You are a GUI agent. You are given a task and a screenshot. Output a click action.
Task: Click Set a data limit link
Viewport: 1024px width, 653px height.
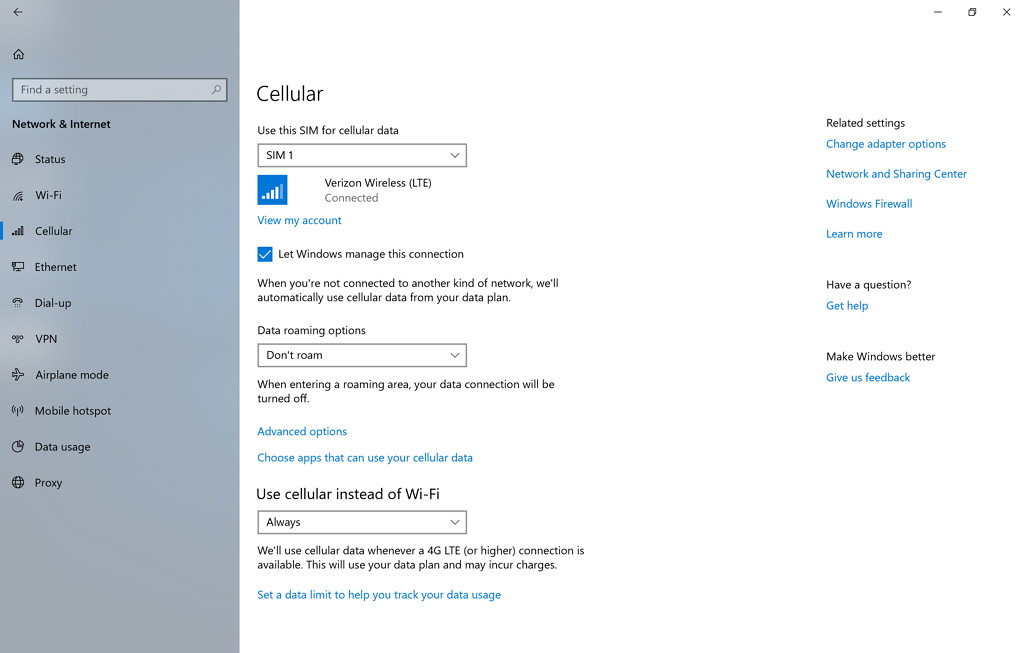click(379, 595)
